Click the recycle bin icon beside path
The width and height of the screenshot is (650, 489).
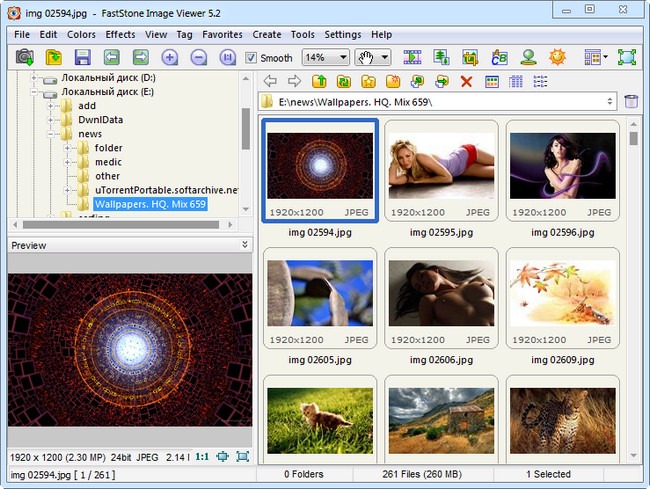[631, 102]
